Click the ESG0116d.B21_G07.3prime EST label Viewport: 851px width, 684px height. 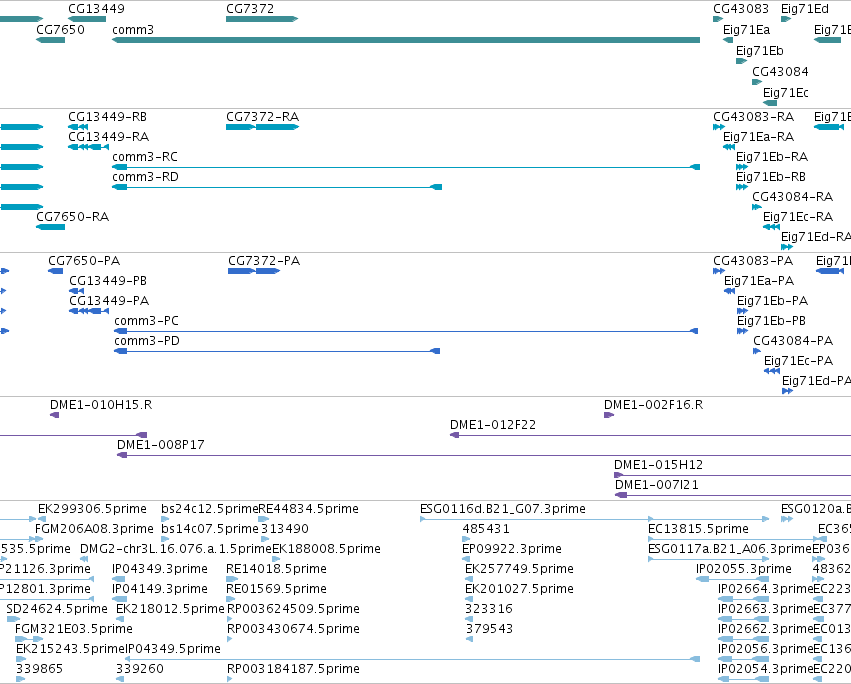pos(503,509)
